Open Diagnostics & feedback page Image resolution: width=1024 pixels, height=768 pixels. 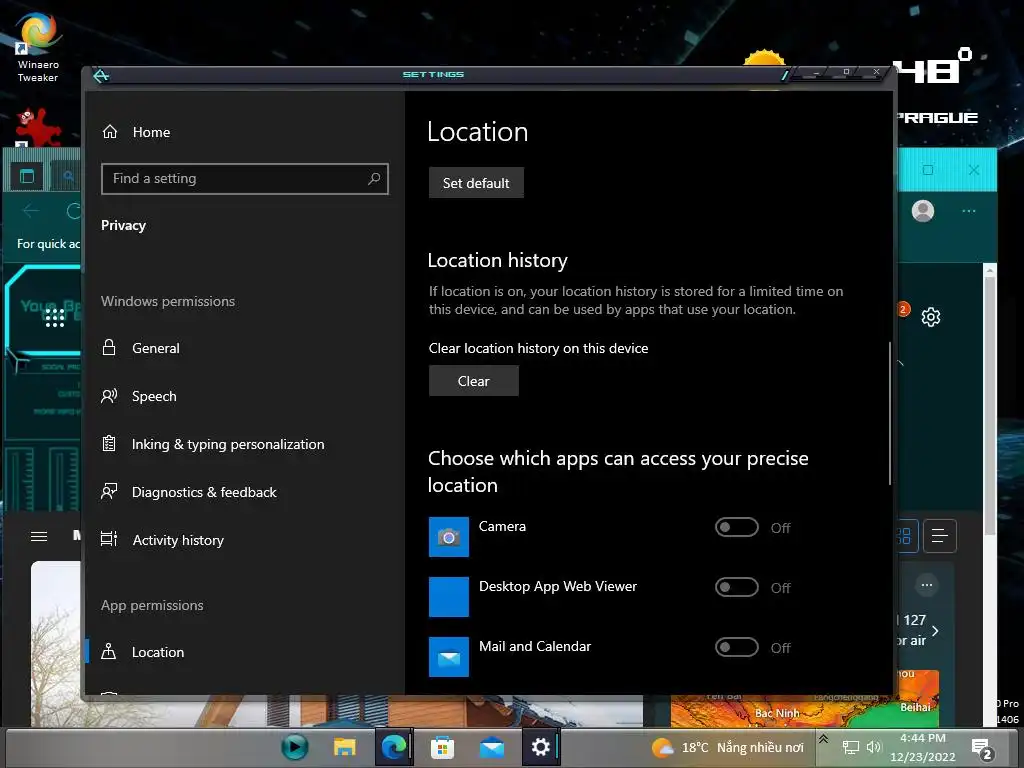coord(189,492)
